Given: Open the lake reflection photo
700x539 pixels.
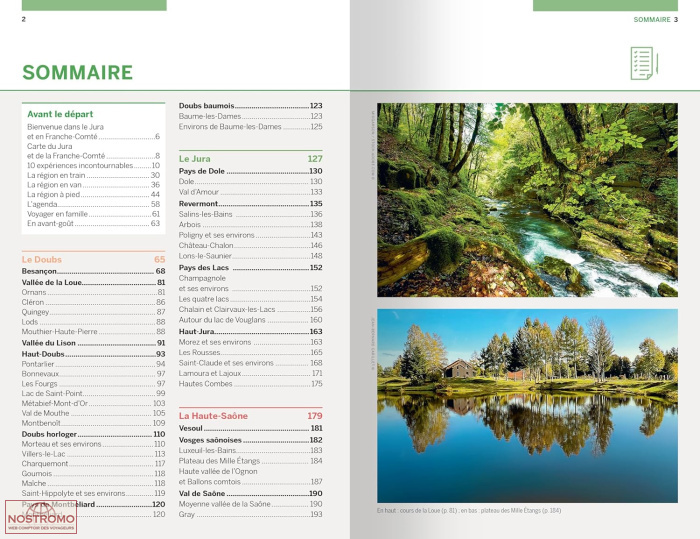Looking at the screenshot, I should point(526,402).
